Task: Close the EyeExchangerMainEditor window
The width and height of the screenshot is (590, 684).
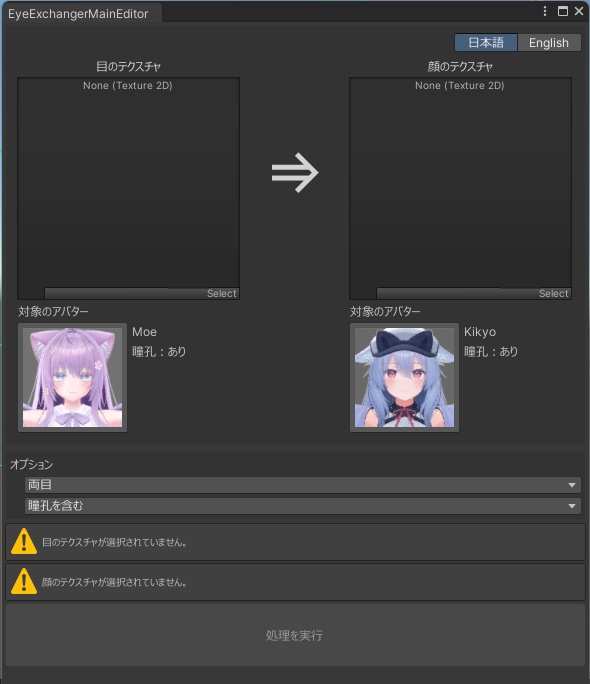Action: coord(579,11)
